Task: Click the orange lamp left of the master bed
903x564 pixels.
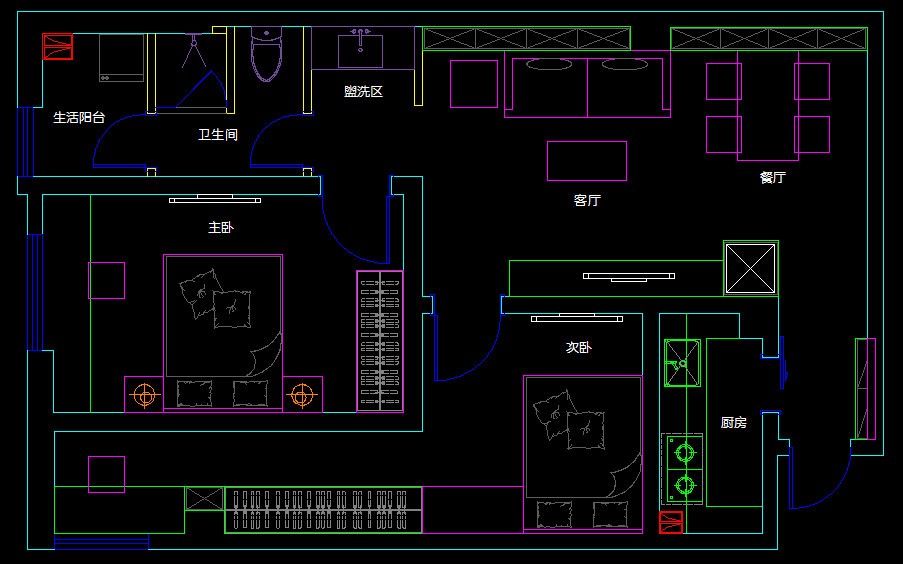Action: click(x=144, y=395)
